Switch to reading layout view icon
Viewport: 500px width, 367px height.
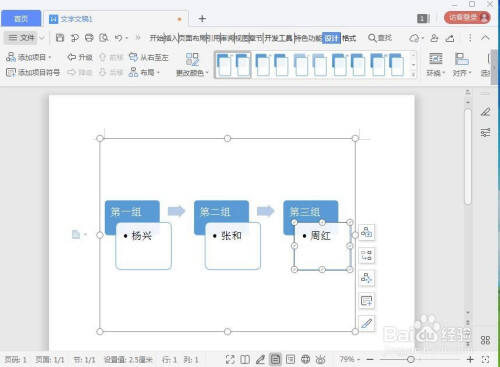click(245, 359)
